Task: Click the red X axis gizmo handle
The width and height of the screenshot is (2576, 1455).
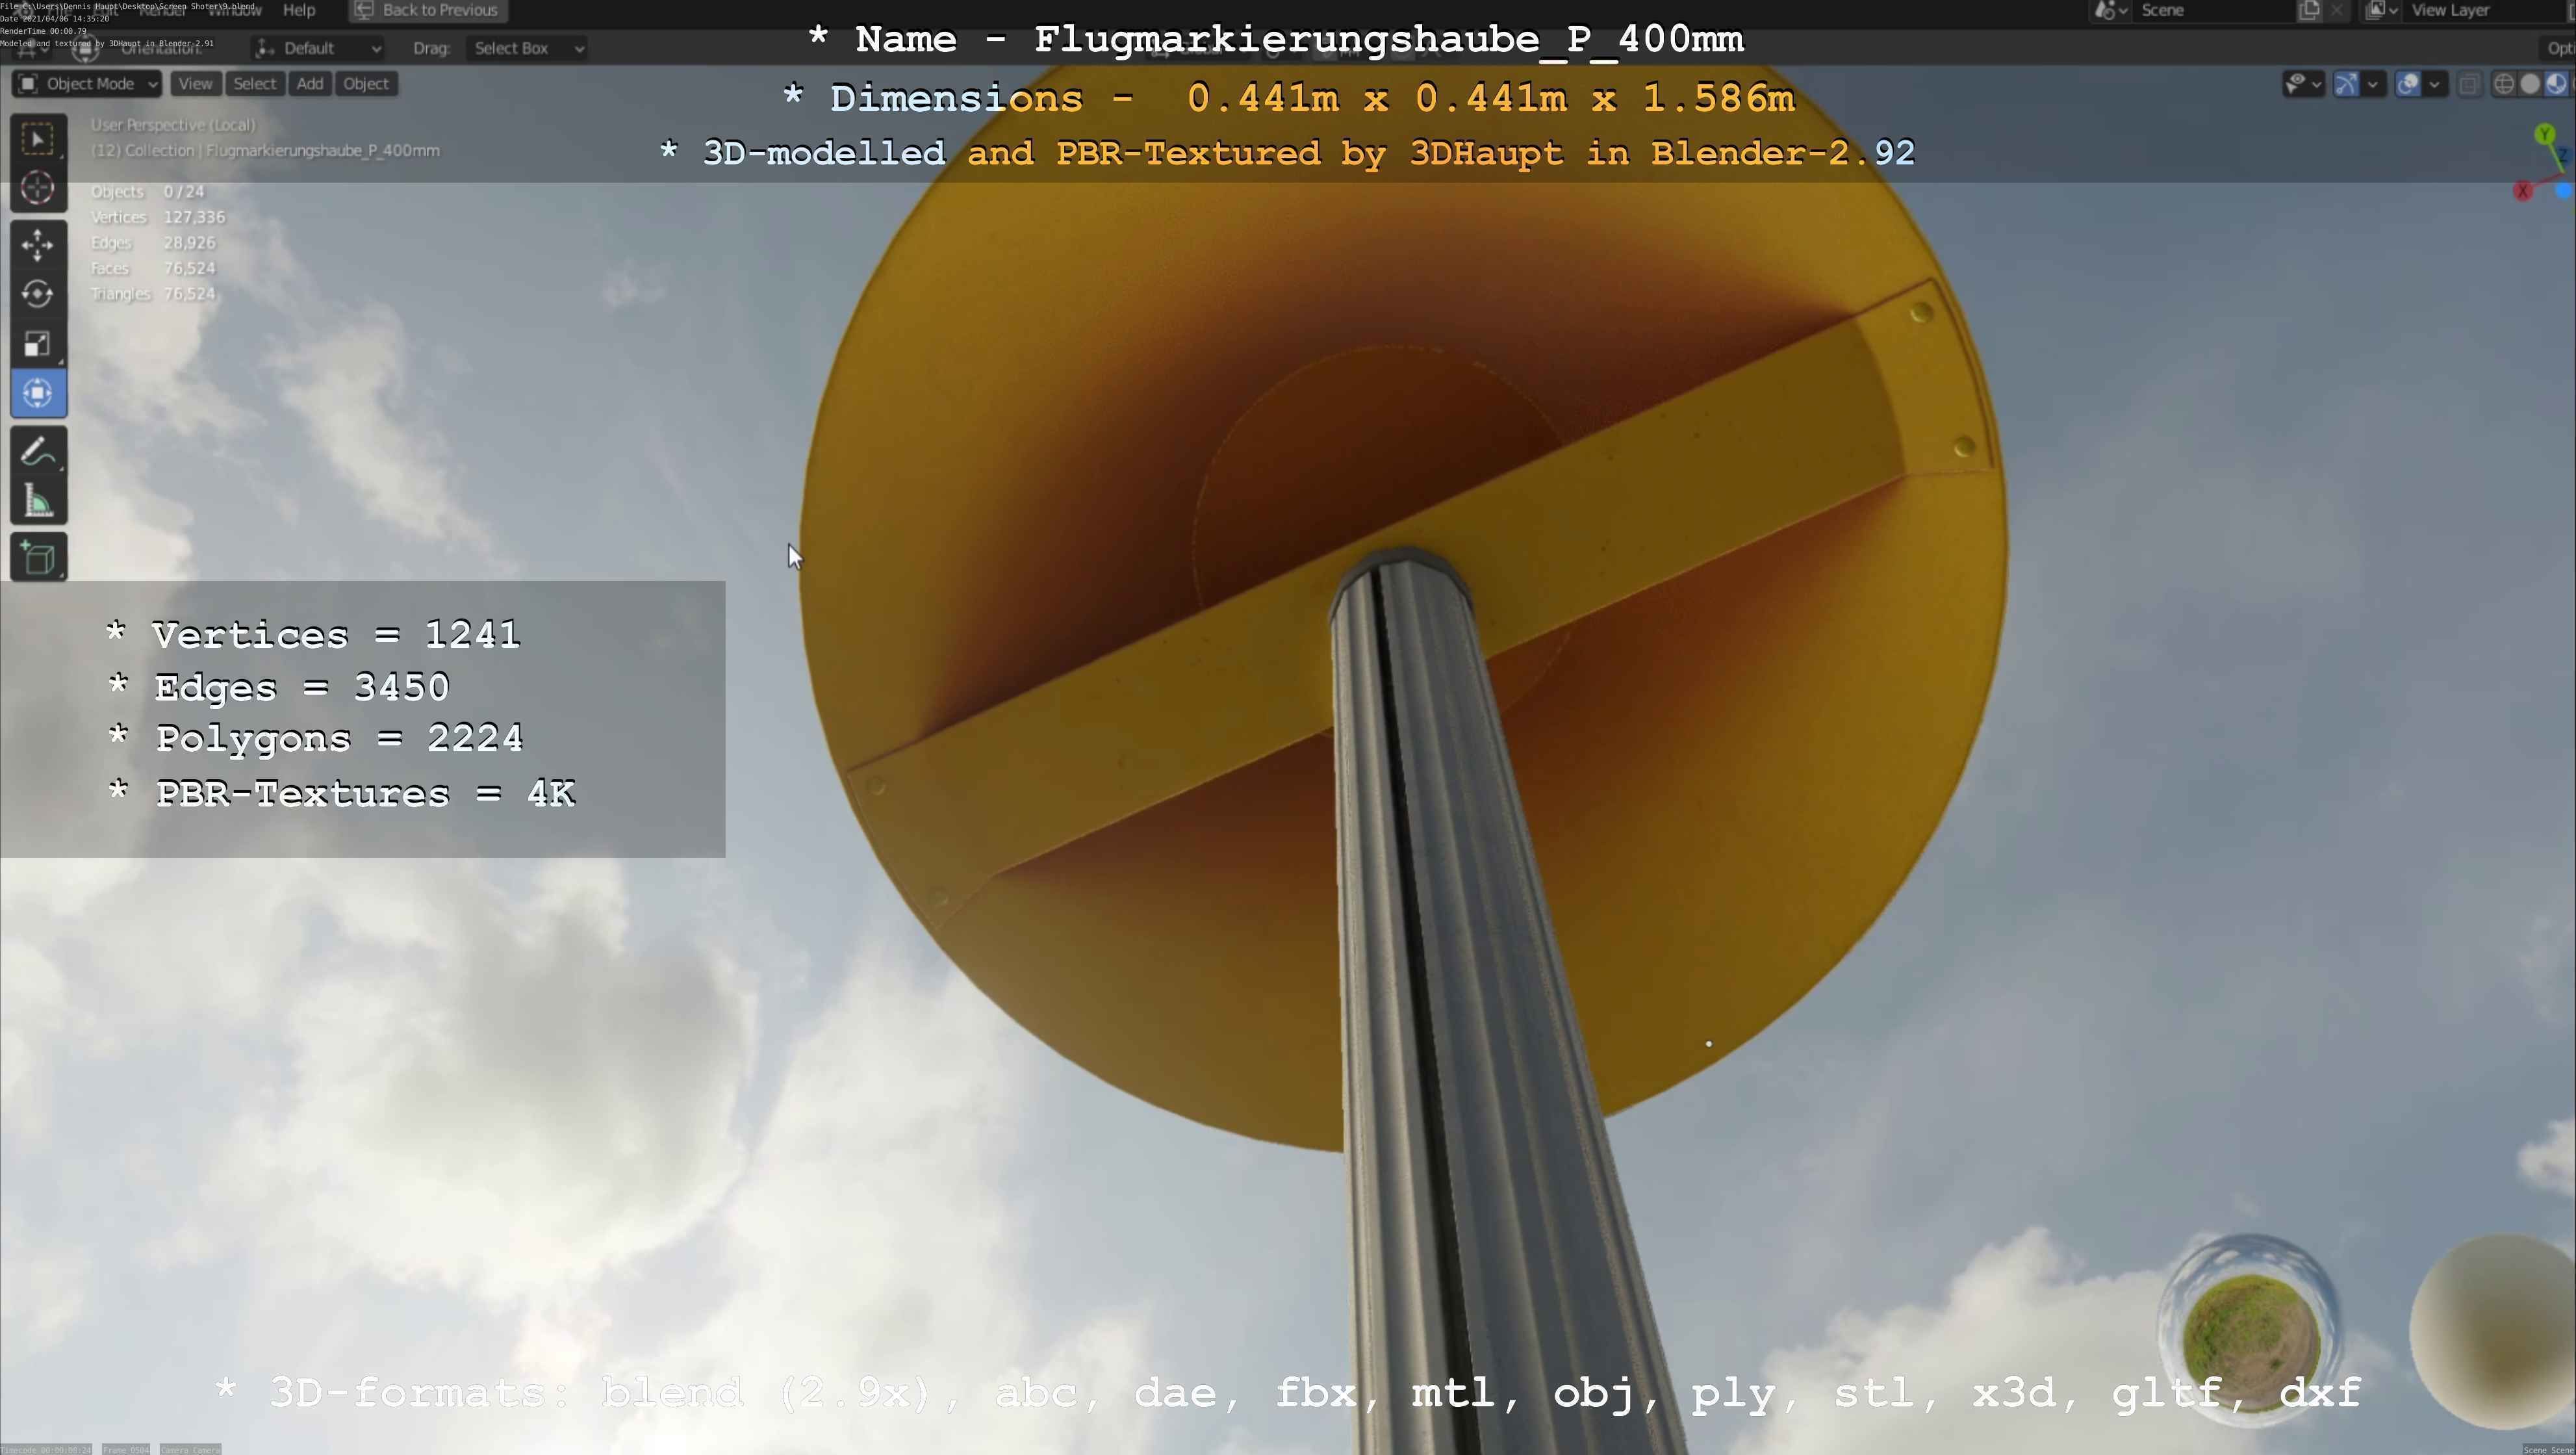Action: 2522,191
